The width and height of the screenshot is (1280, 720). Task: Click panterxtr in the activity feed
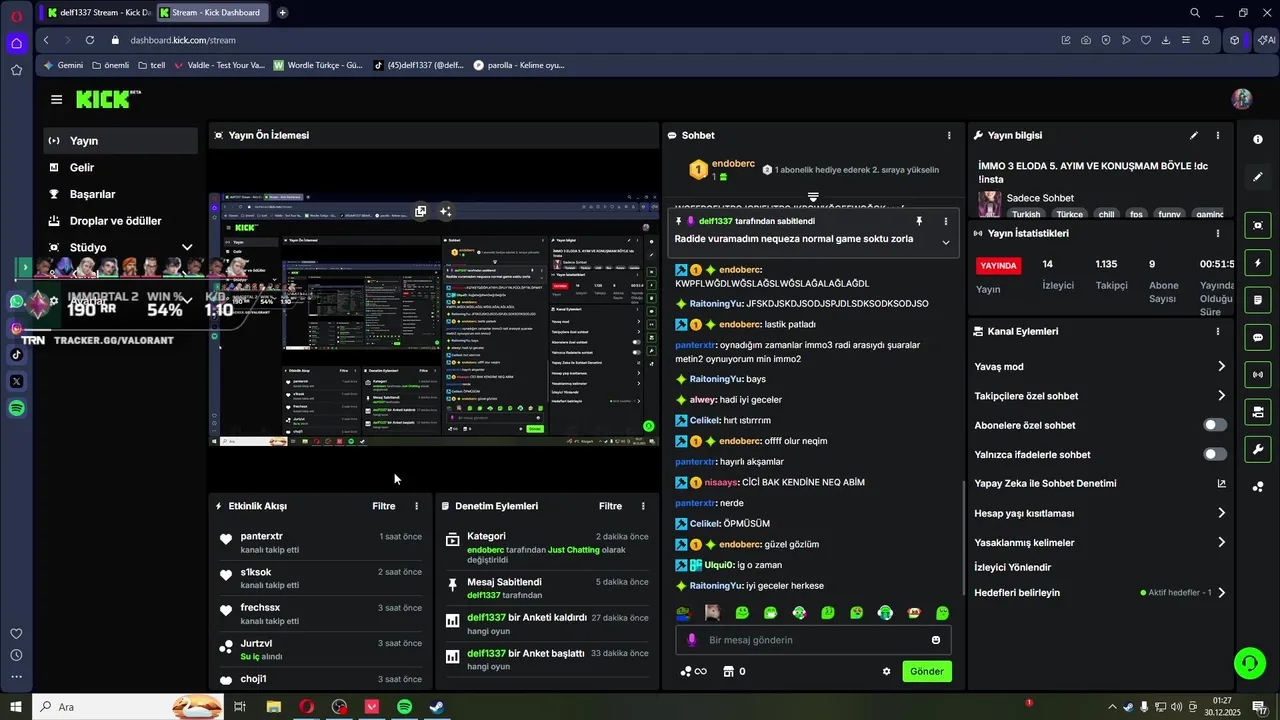click(x=261, y=536)
